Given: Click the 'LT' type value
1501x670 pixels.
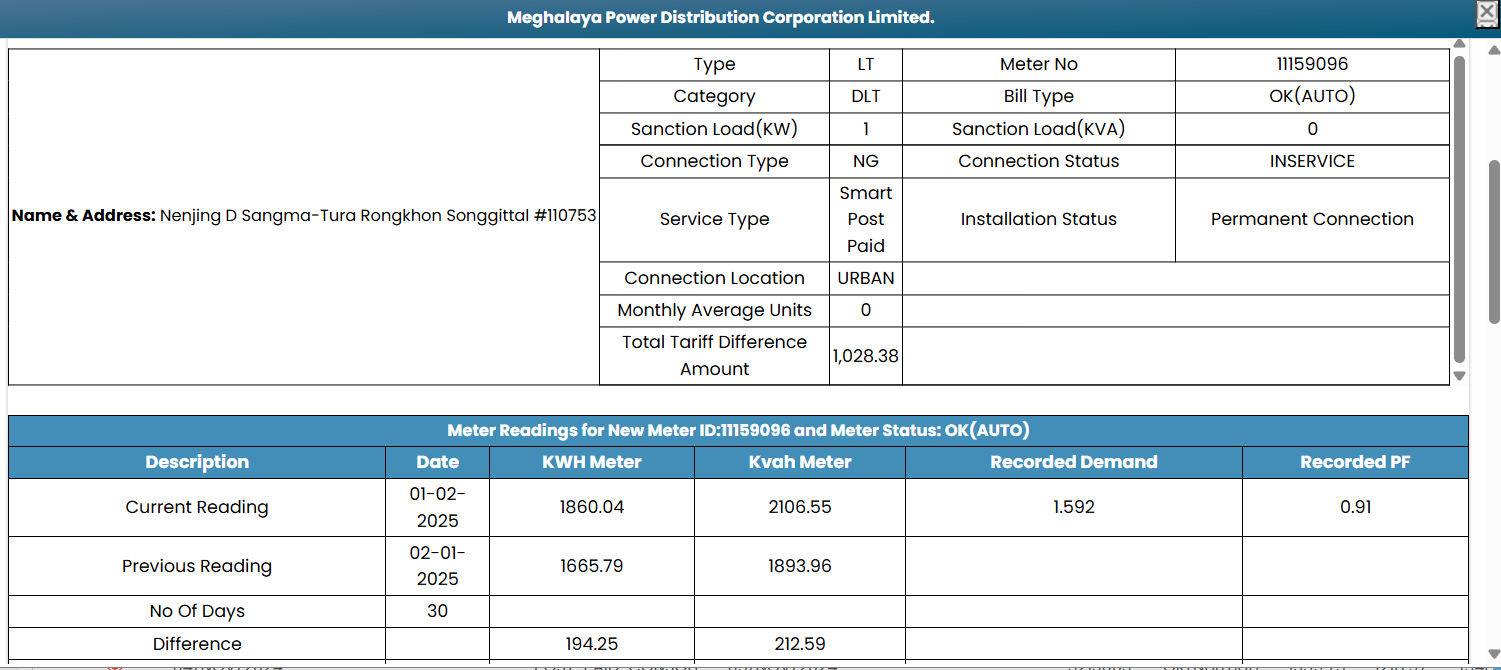Looking at the screenshot, I should [866, 65].
